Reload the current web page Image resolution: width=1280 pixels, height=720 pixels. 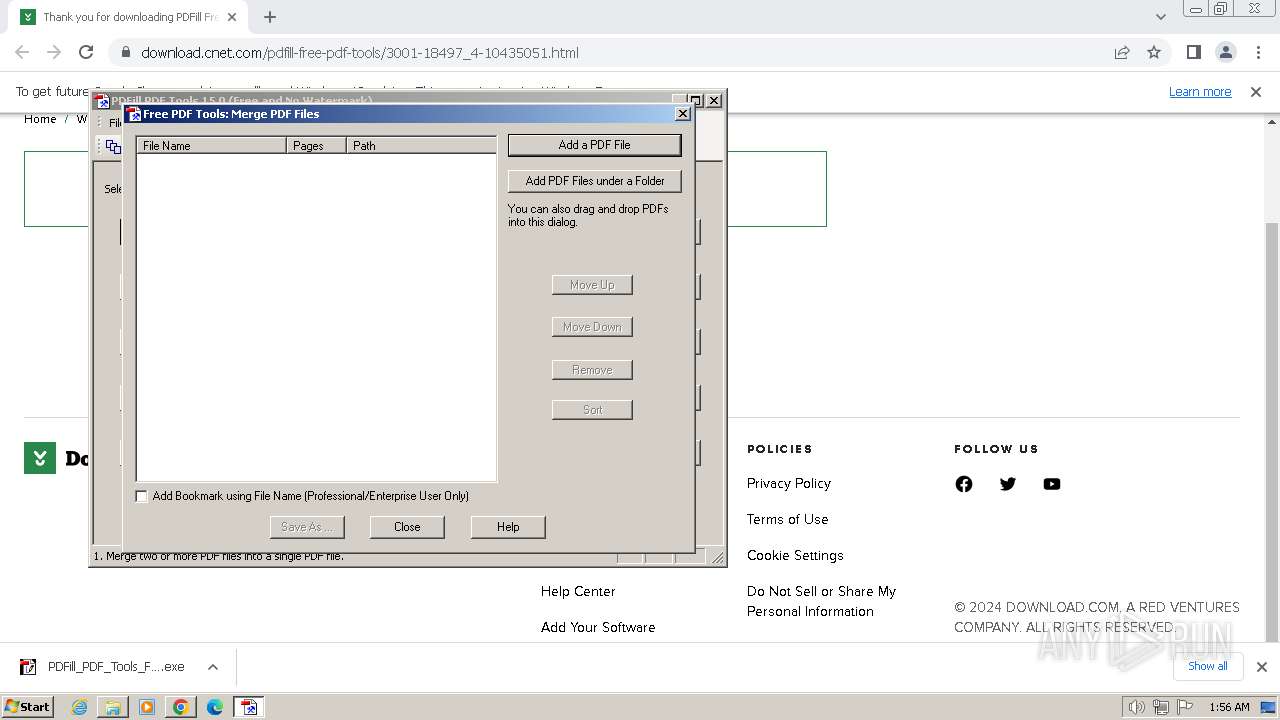click(86, 52)
